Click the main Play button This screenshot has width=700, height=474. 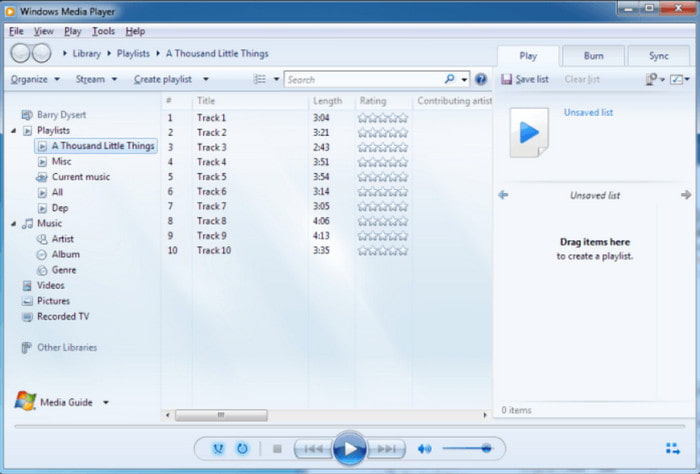(350, 448)
